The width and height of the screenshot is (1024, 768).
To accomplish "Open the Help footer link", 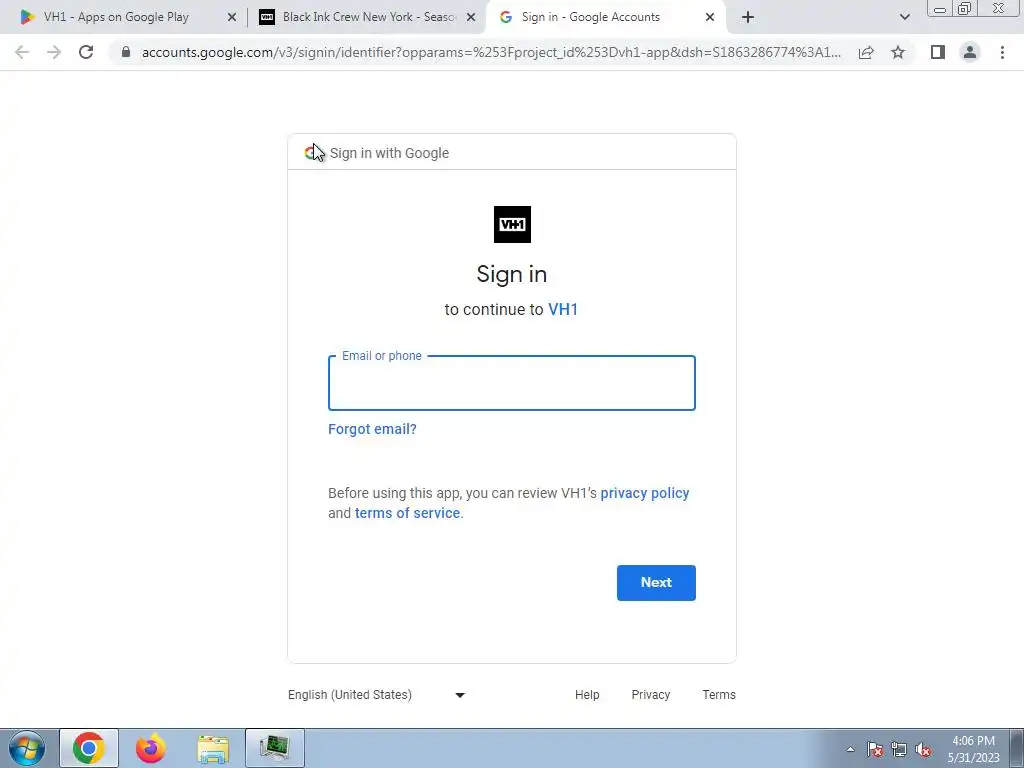I will pos(587,695).
